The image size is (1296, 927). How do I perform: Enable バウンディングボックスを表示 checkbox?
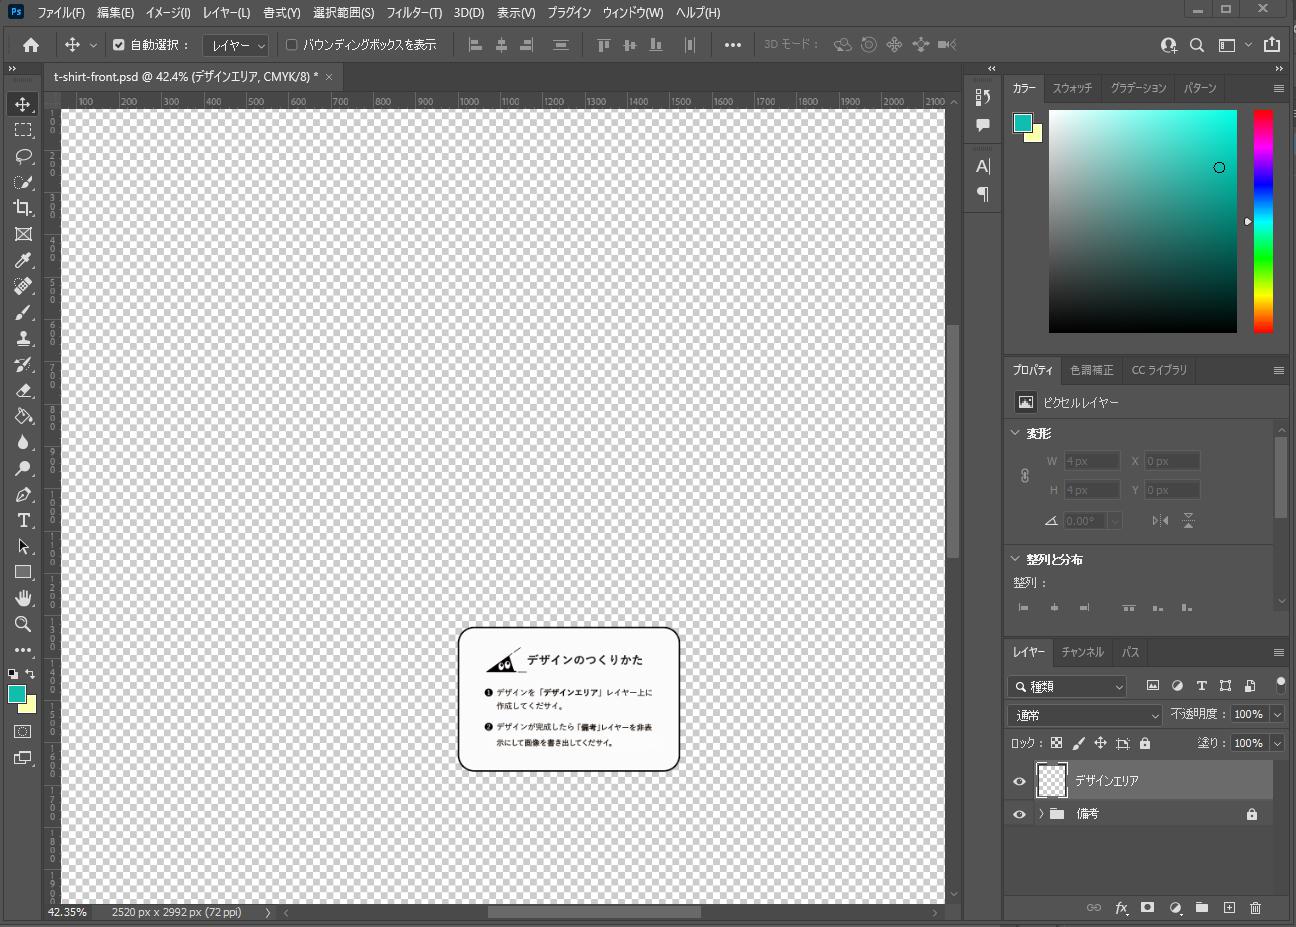coord(292,45)
